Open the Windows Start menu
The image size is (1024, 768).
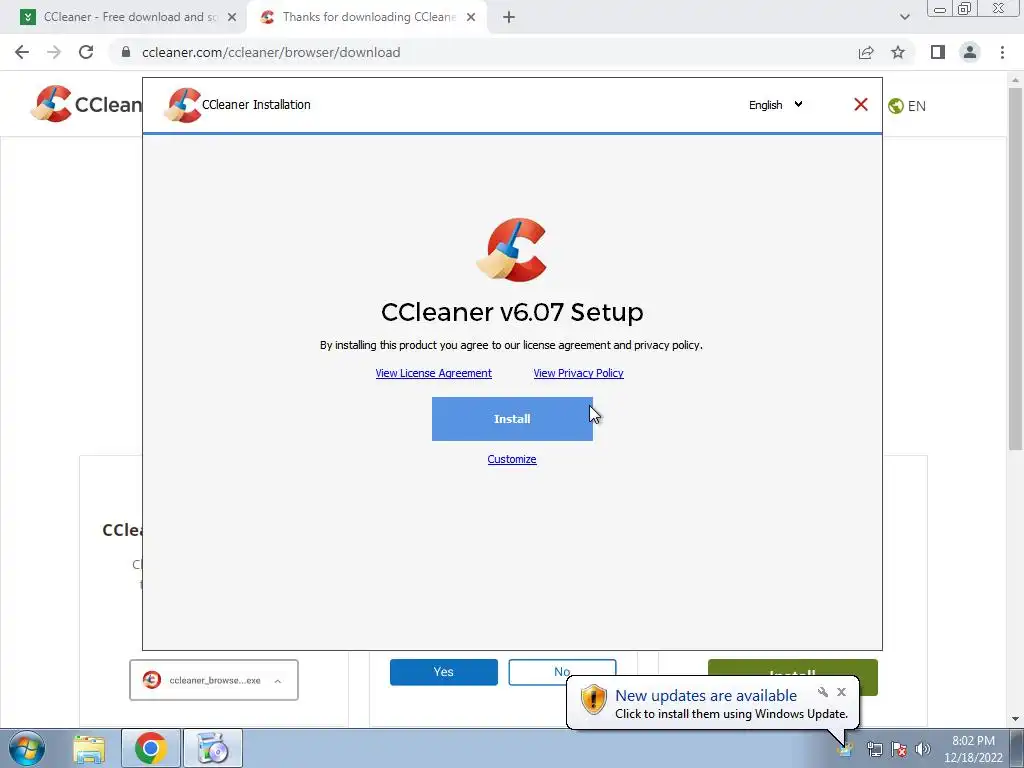[27, 748]
